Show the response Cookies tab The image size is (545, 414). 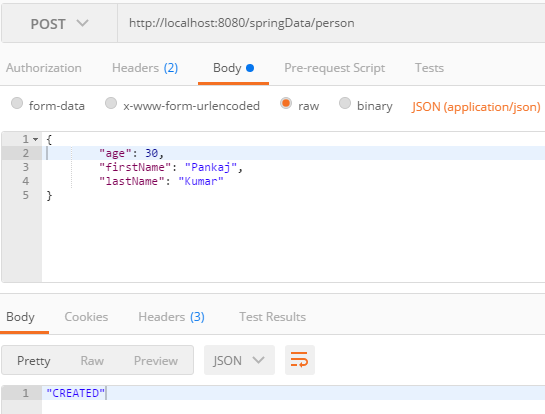86,317
